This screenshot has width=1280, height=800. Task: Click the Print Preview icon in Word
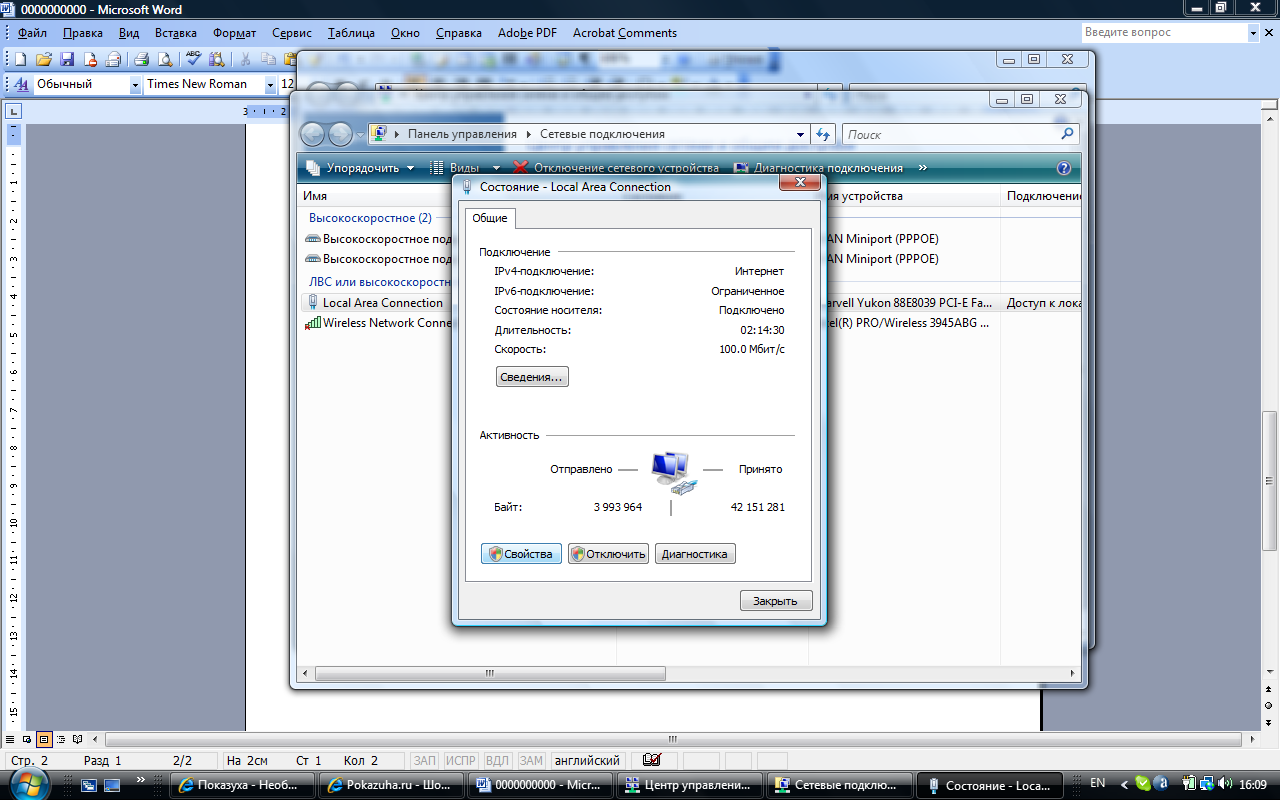pyautogui.click(x=164, y=59)
